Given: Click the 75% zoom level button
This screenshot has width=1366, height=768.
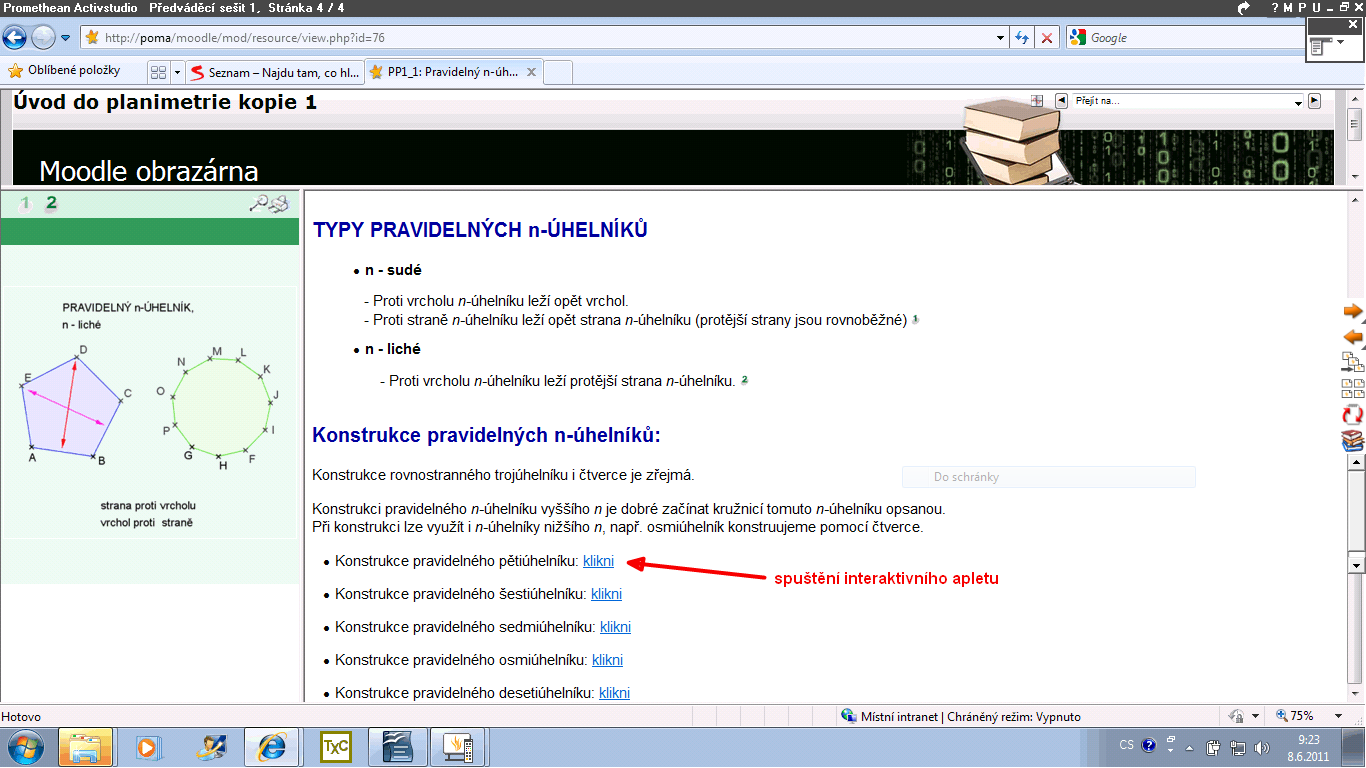Looking at the screenshot, I should coord(1295,716).
